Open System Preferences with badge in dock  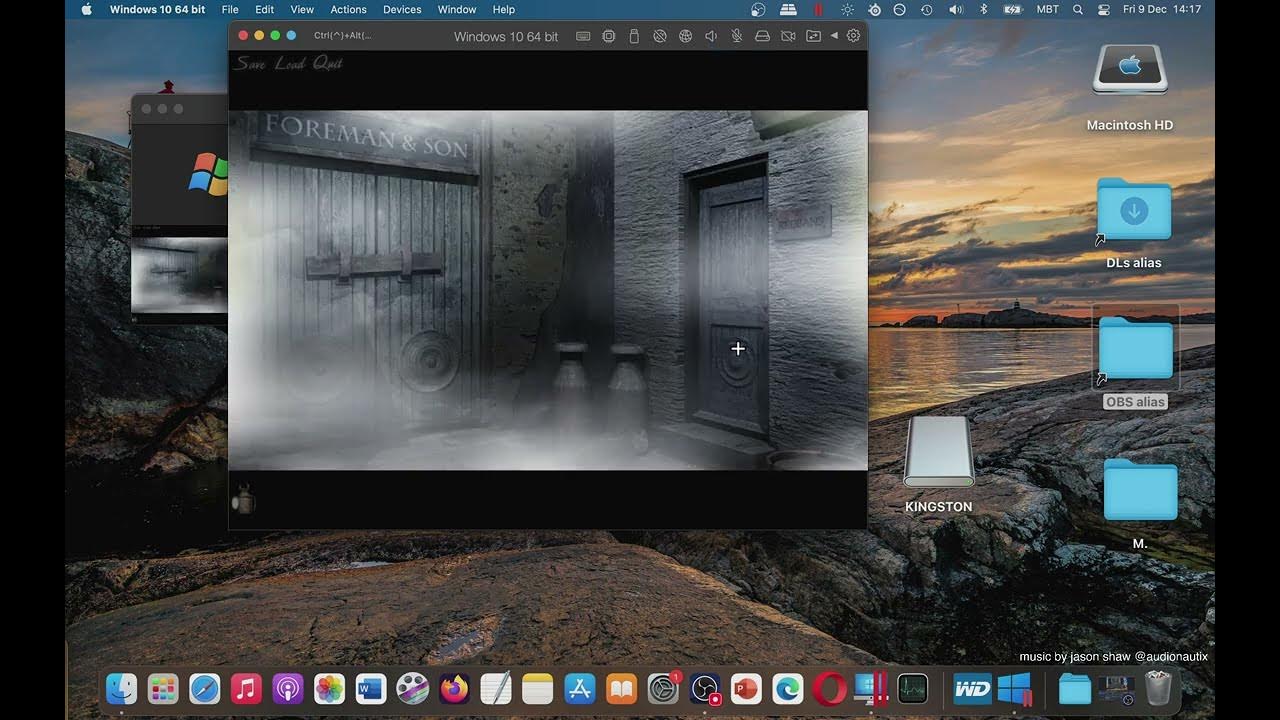pos(663,688)
